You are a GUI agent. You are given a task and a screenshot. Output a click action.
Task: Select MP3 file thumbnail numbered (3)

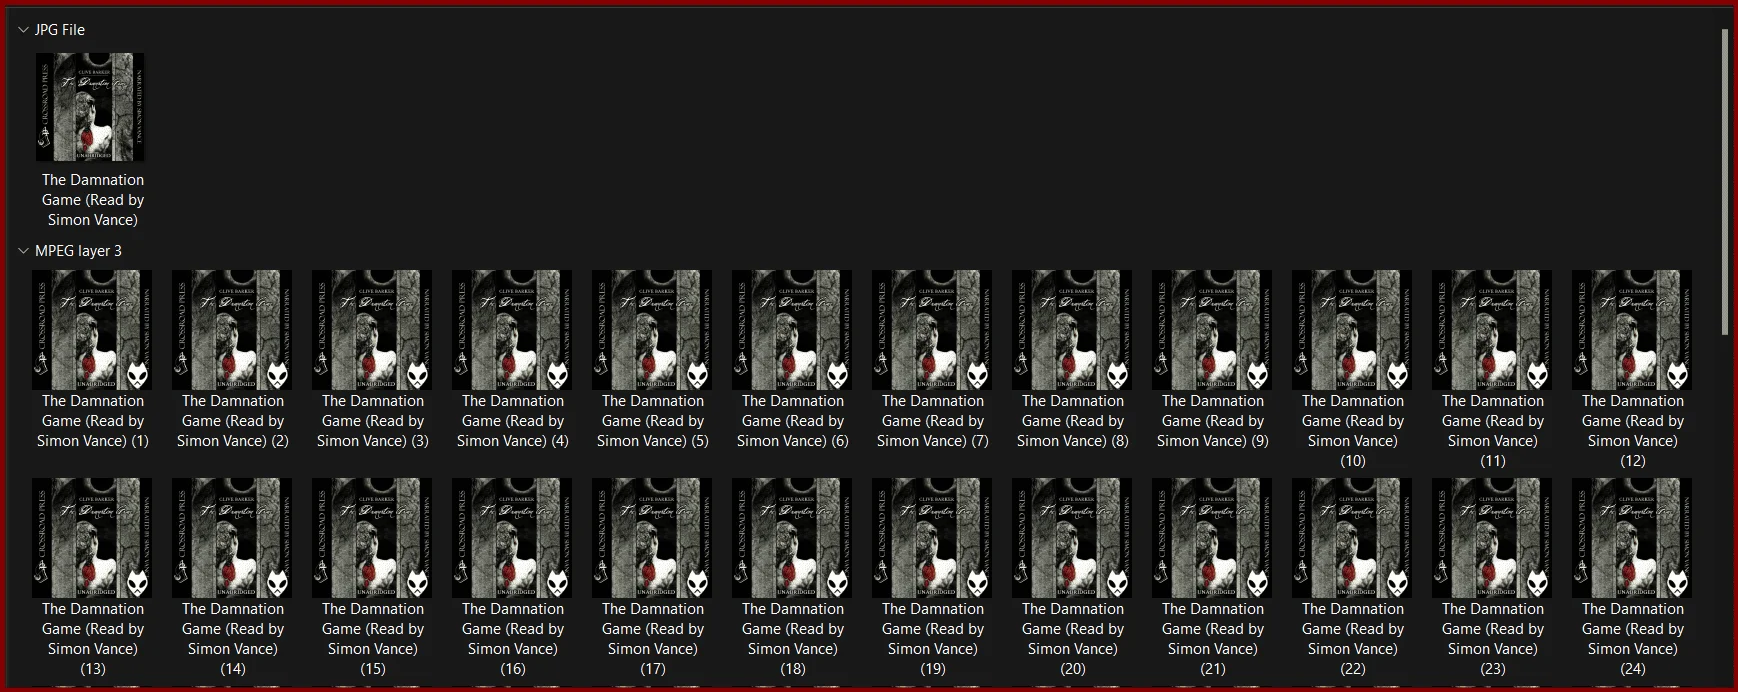coord(372,330)
